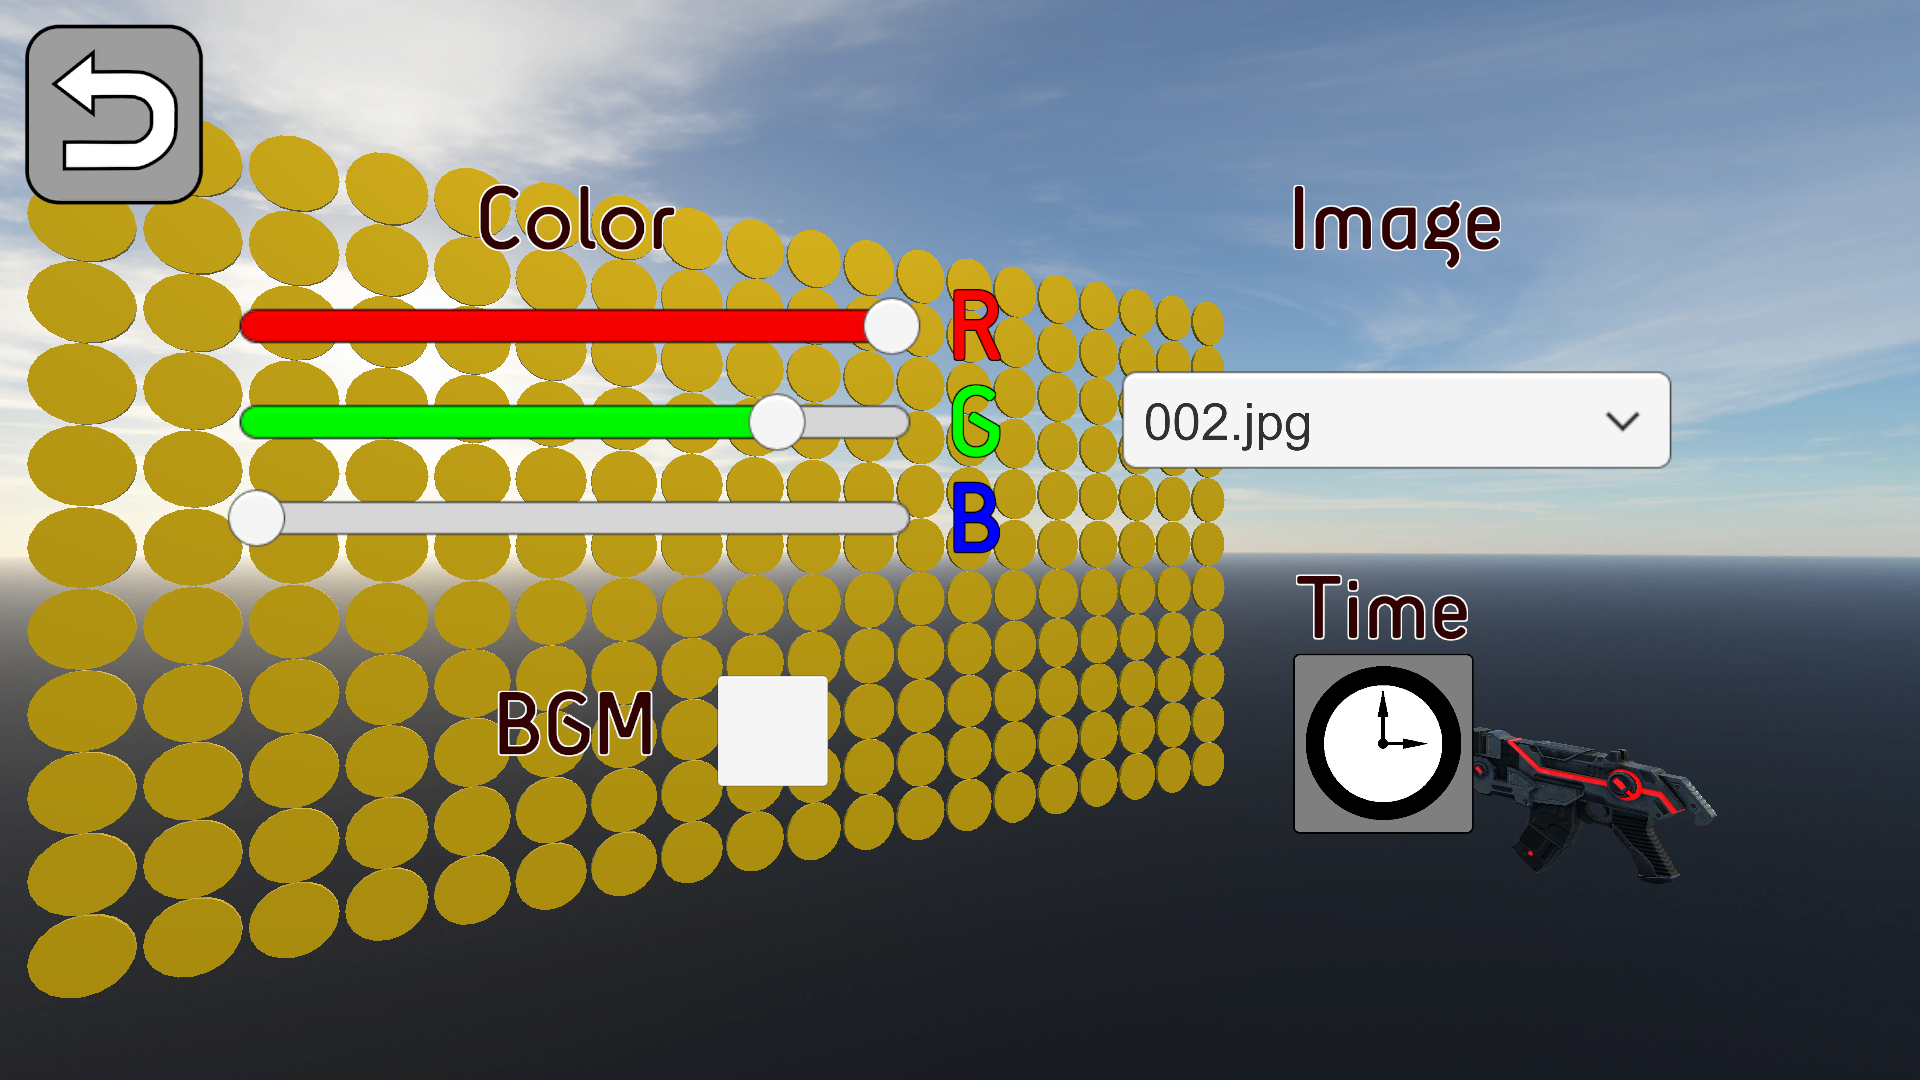
Task: Click the BGM label text
Action: pyautogui.click(x=576, y=724)
